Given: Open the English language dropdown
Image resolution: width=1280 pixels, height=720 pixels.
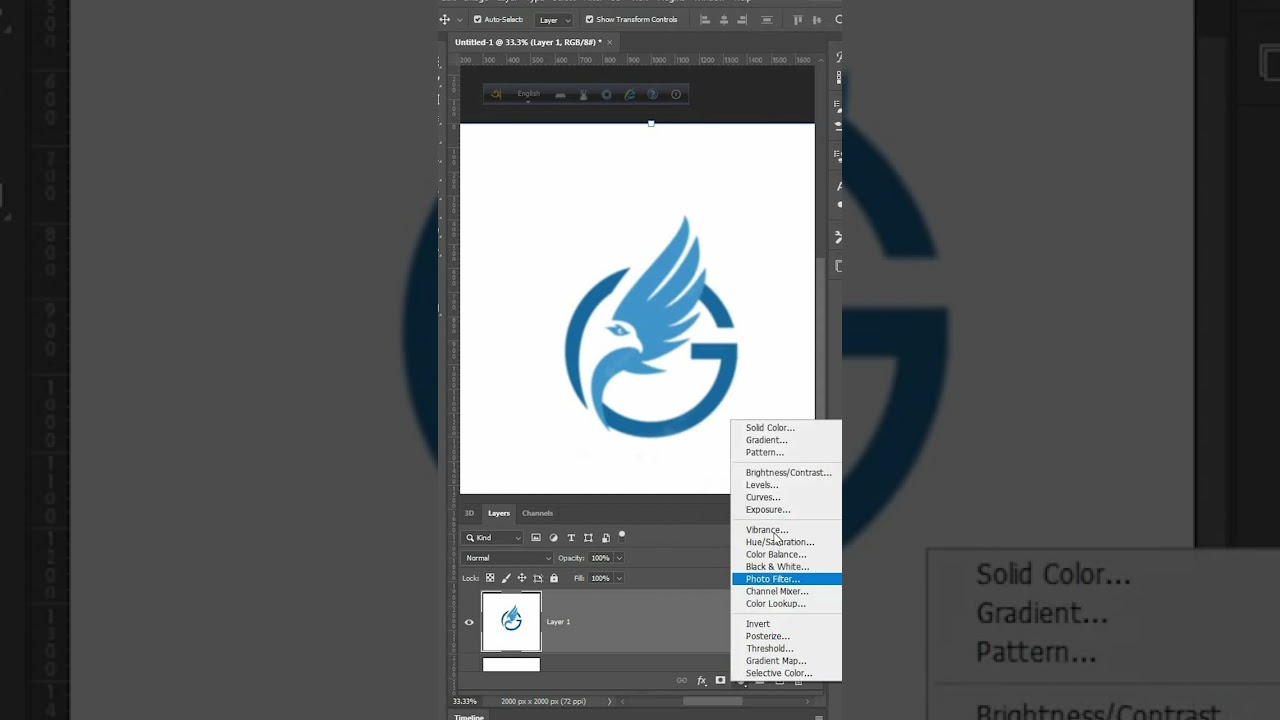Looking at the screenshot, I should point(528,95).
